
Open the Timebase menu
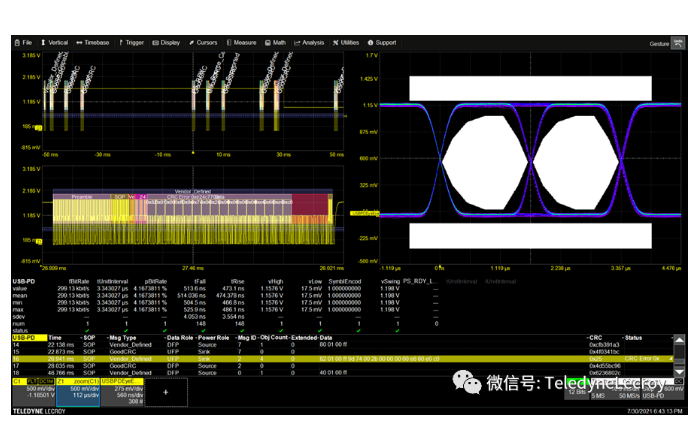click(94, 43)
